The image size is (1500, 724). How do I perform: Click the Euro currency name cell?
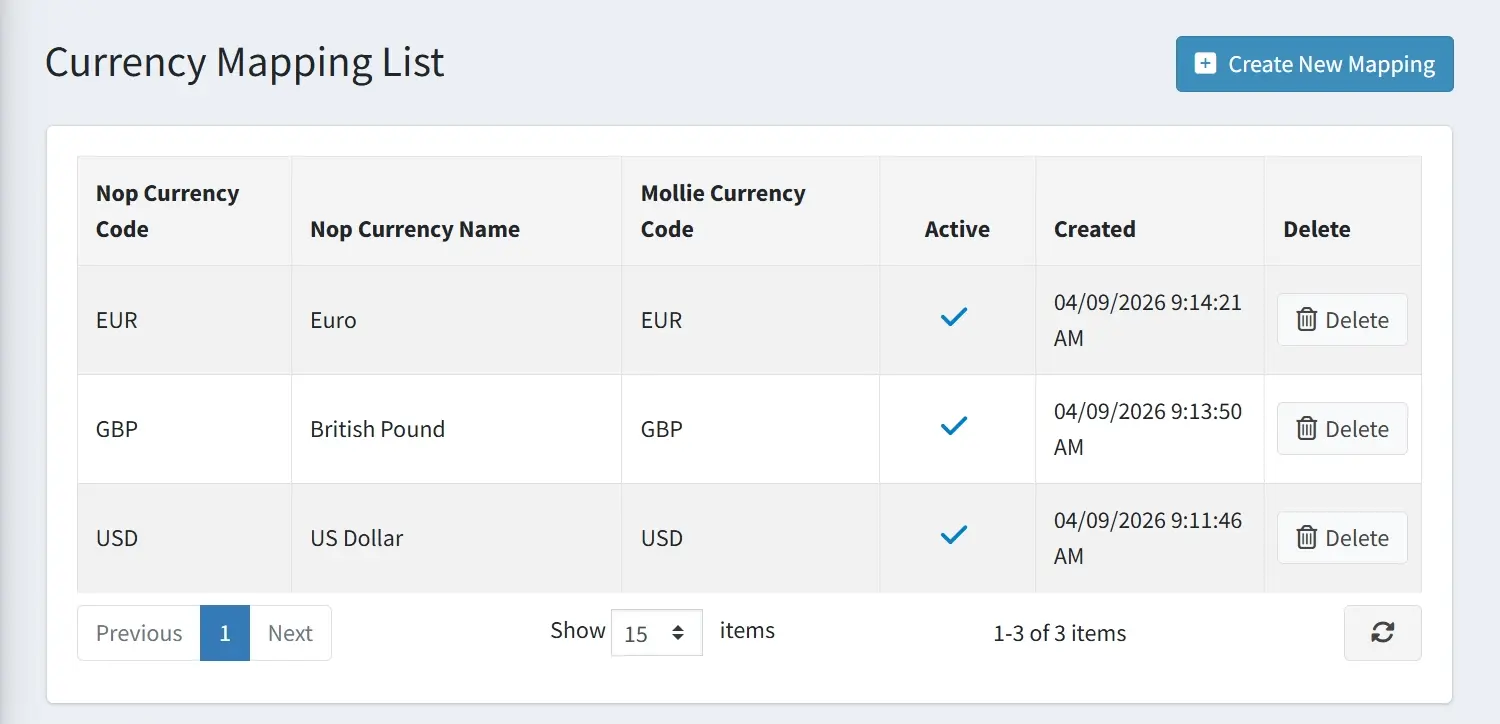tap(456, 320)
